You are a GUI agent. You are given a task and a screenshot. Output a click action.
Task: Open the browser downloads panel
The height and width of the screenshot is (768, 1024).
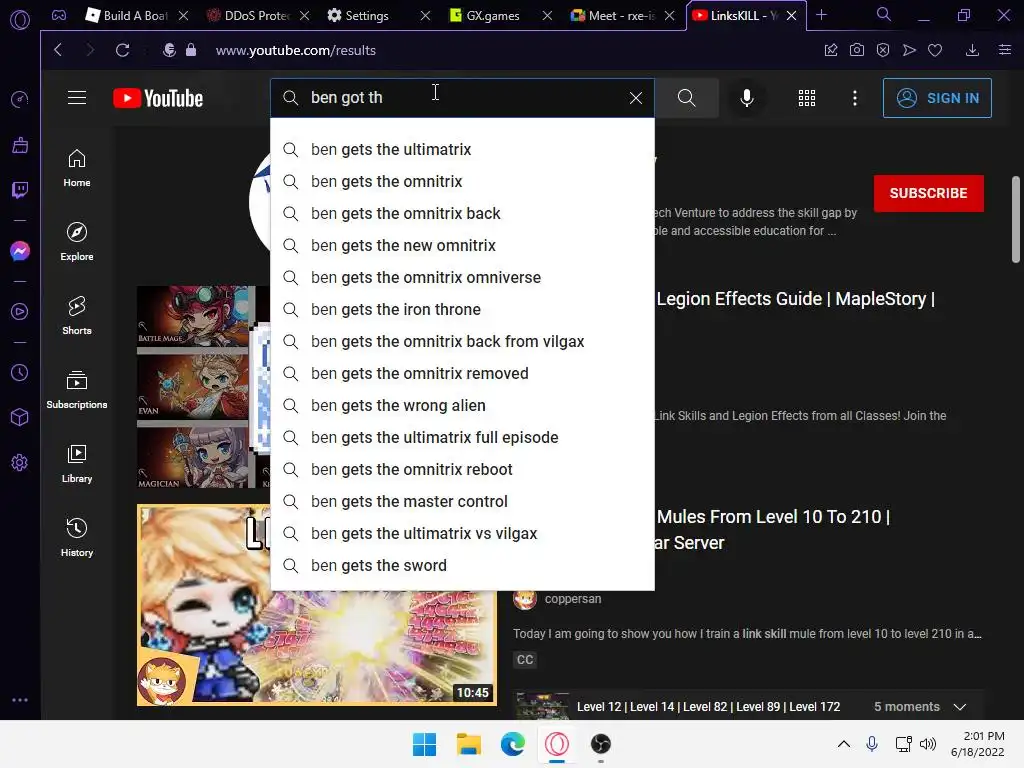(972, 50)
